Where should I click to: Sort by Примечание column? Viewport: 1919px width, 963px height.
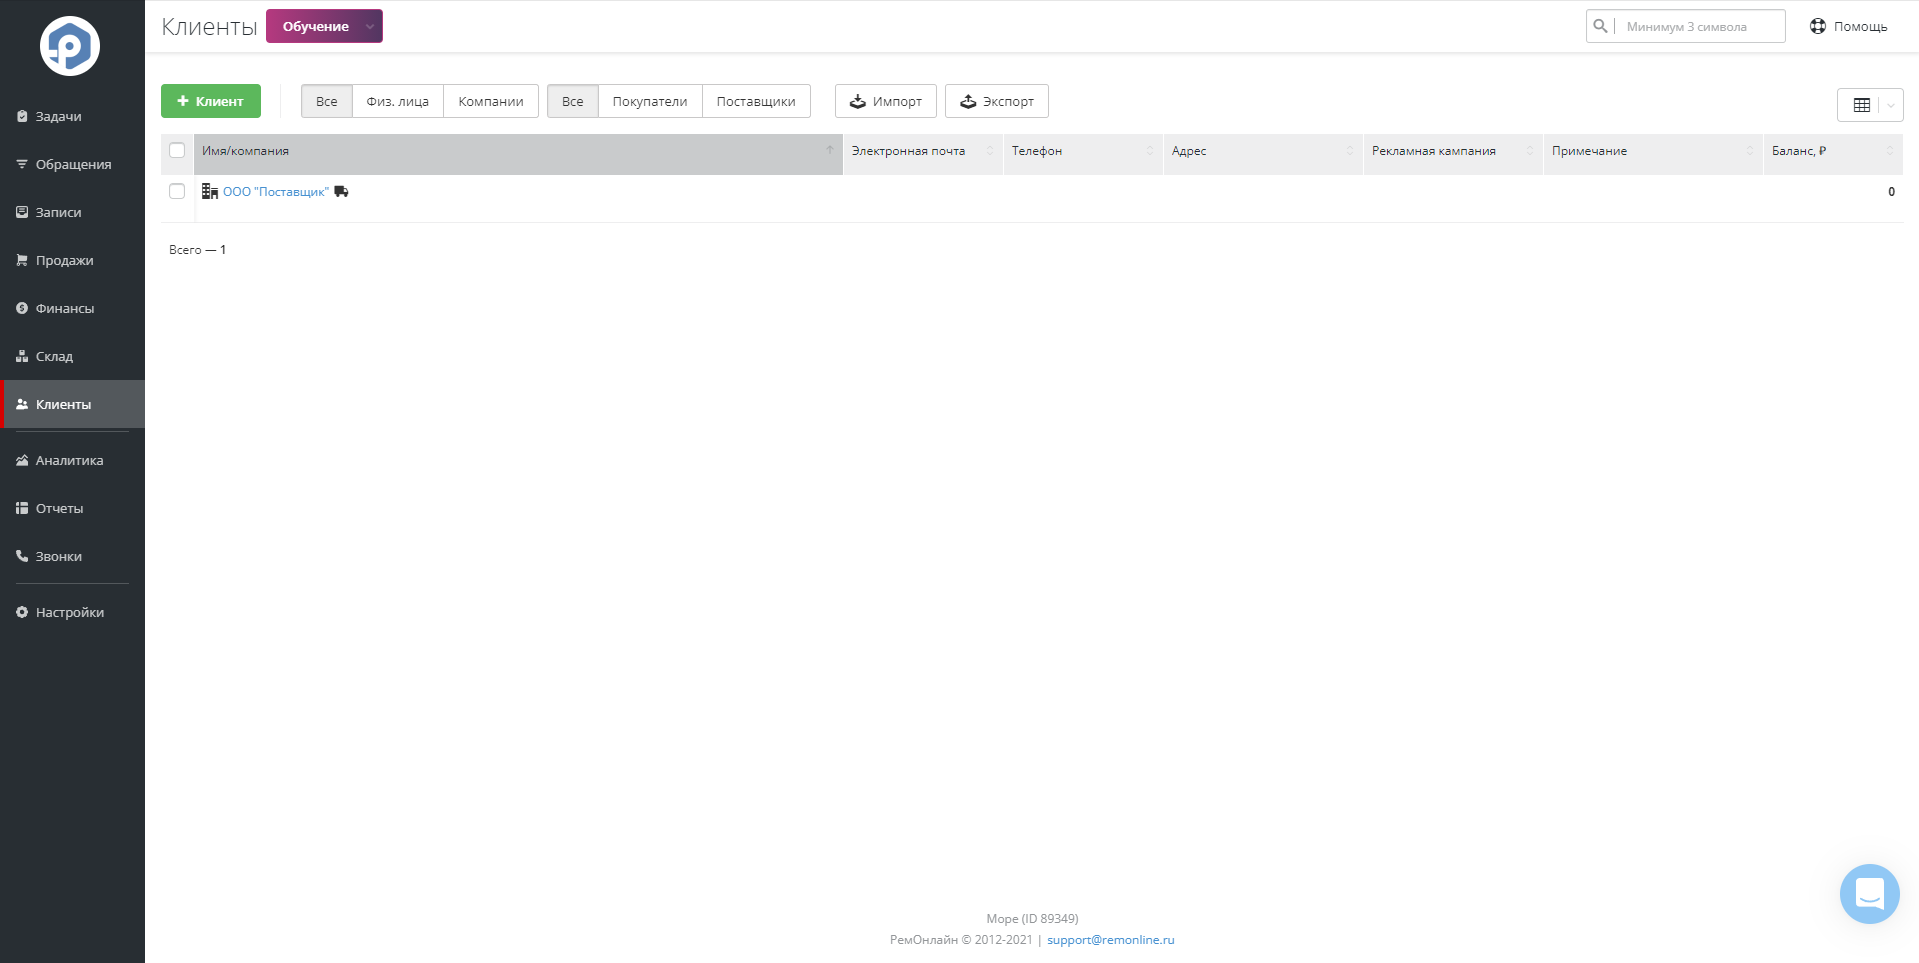coord(1653,154)
